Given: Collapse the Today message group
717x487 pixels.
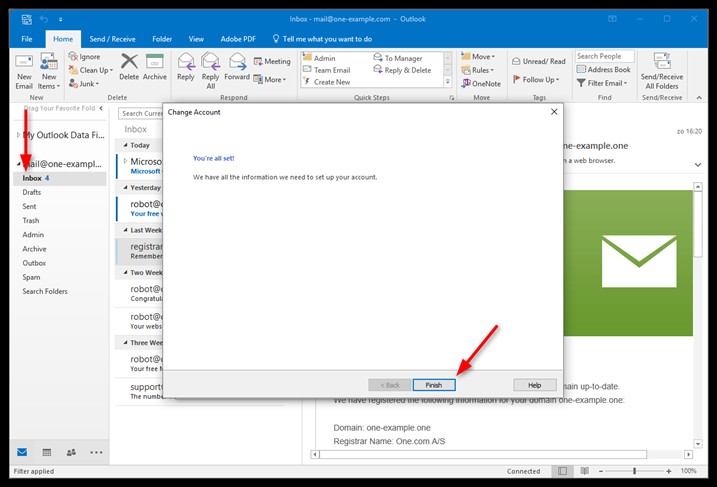Looking at the screenshot, I should pyautogui.click(x=125, y=145).
